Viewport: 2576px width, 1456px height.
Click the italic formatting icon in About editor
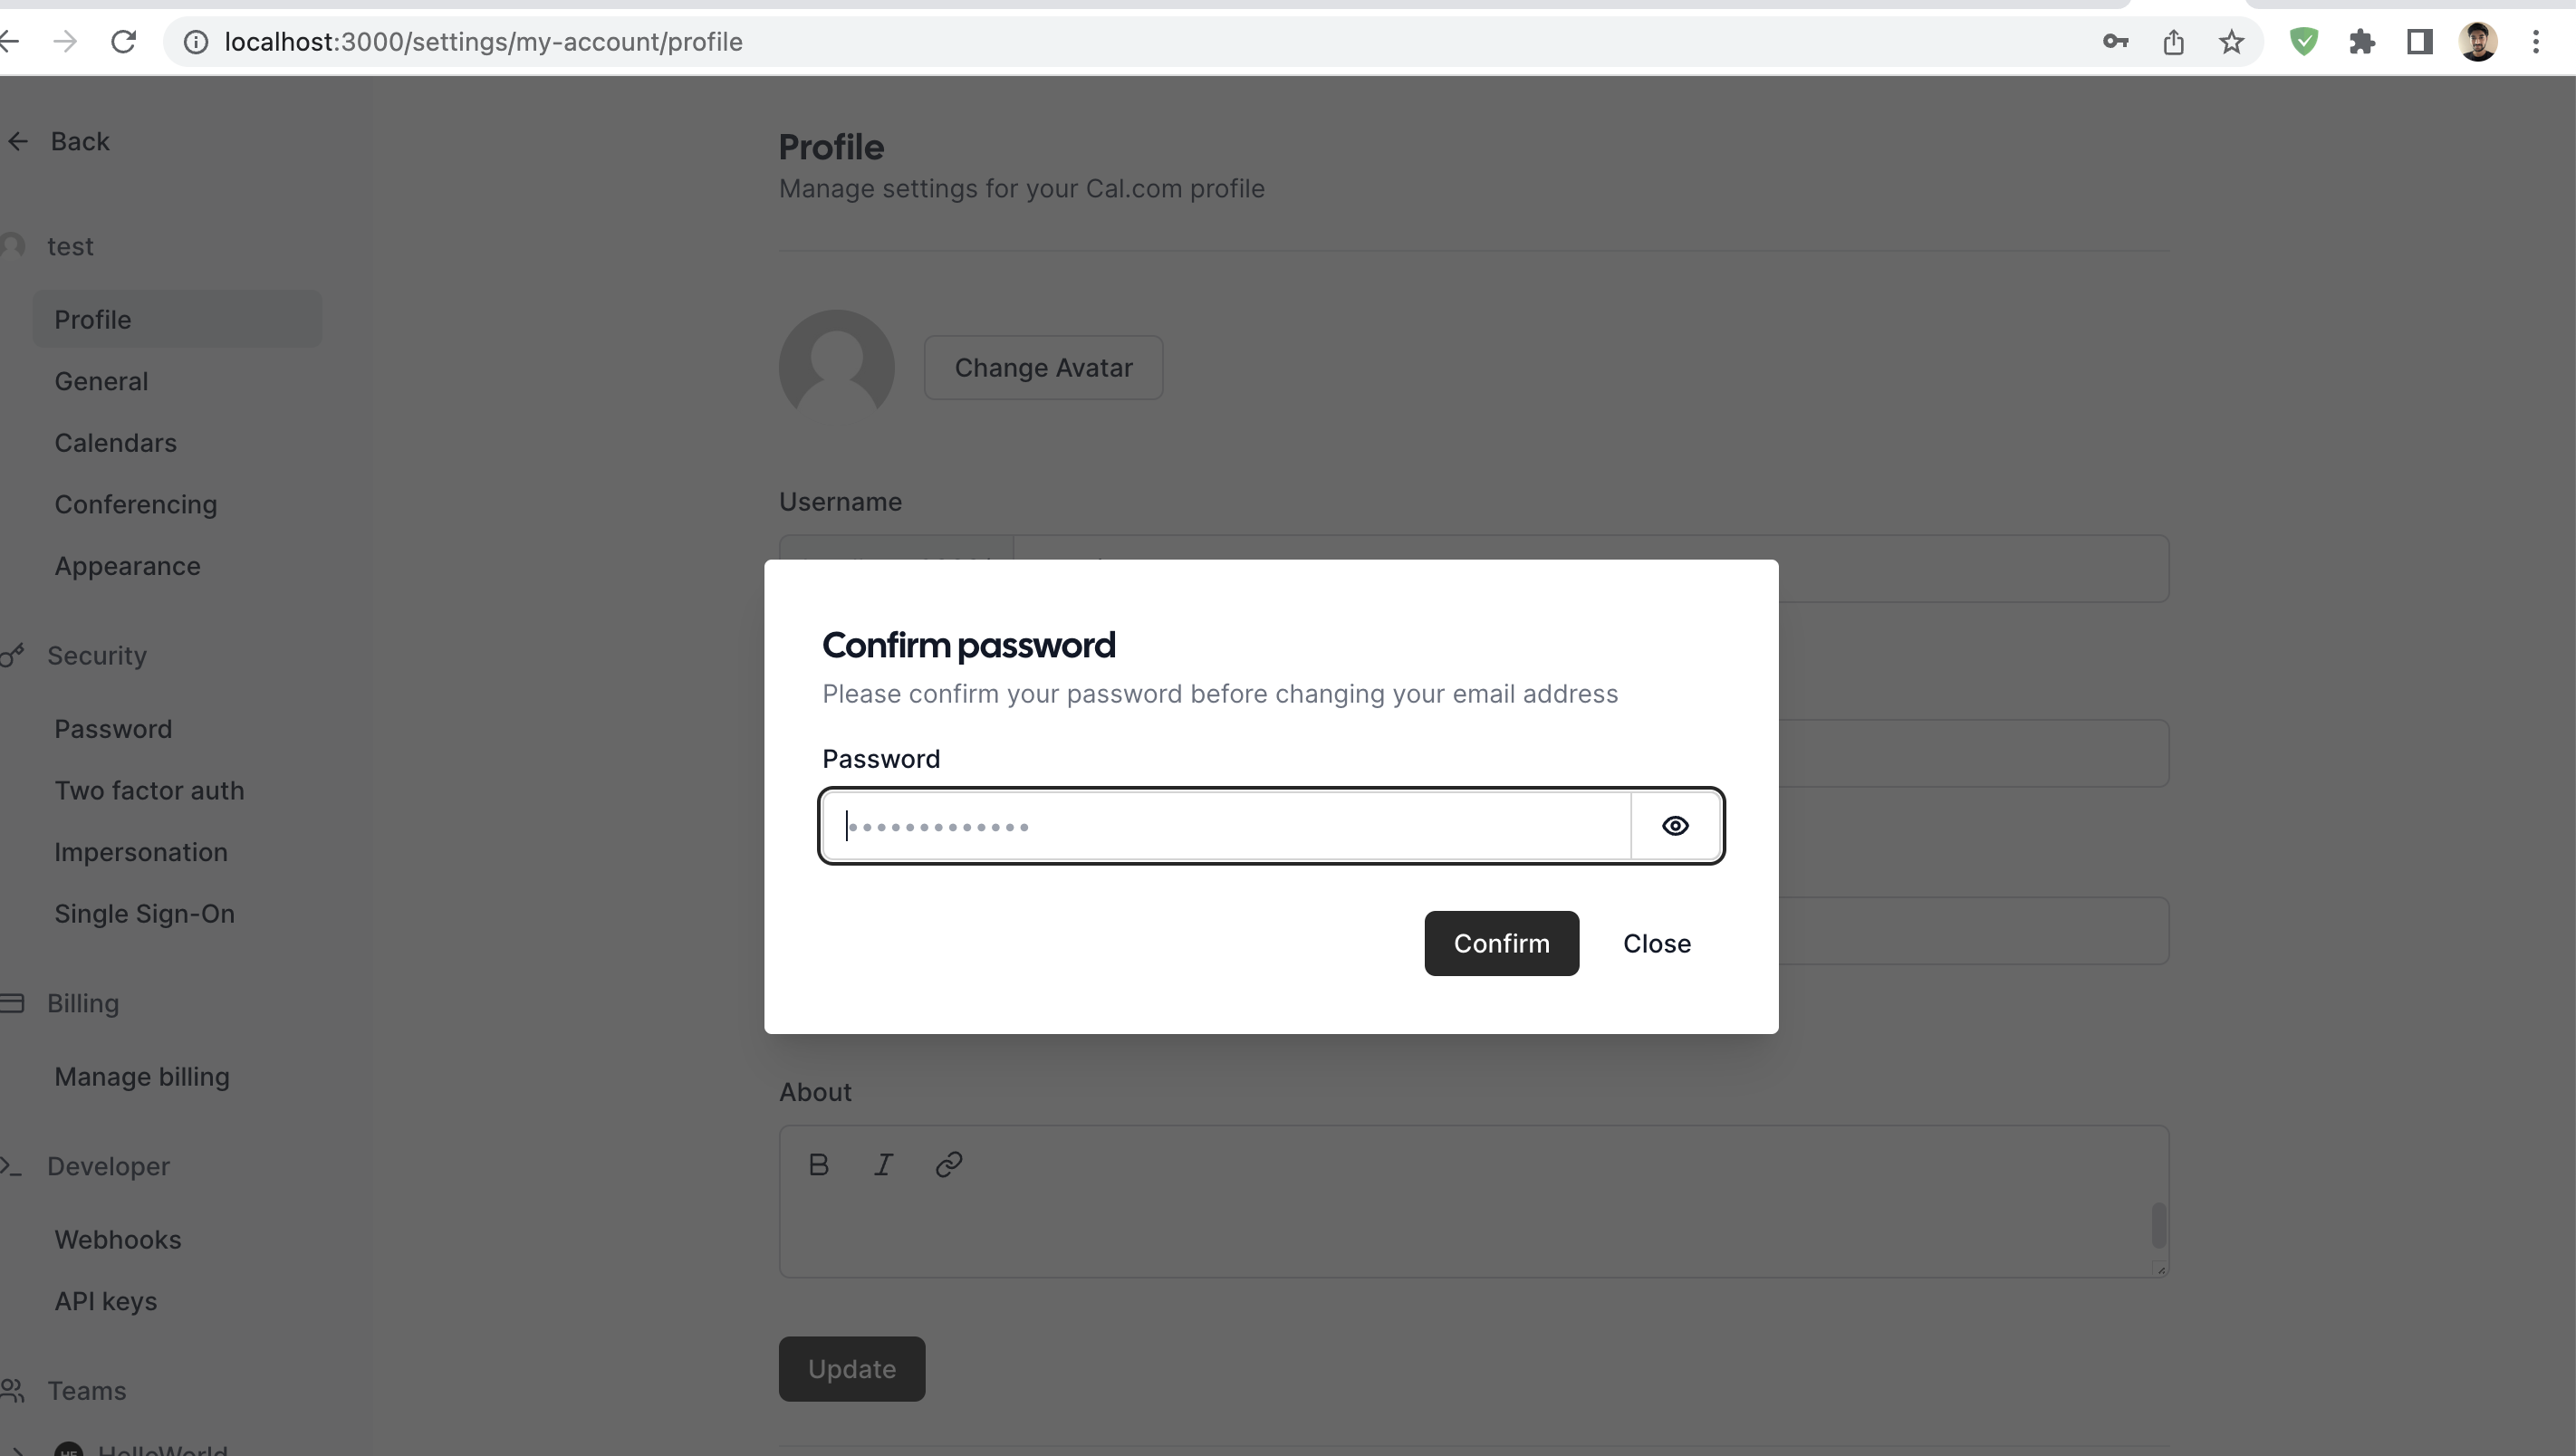[x=883, y=1164]
